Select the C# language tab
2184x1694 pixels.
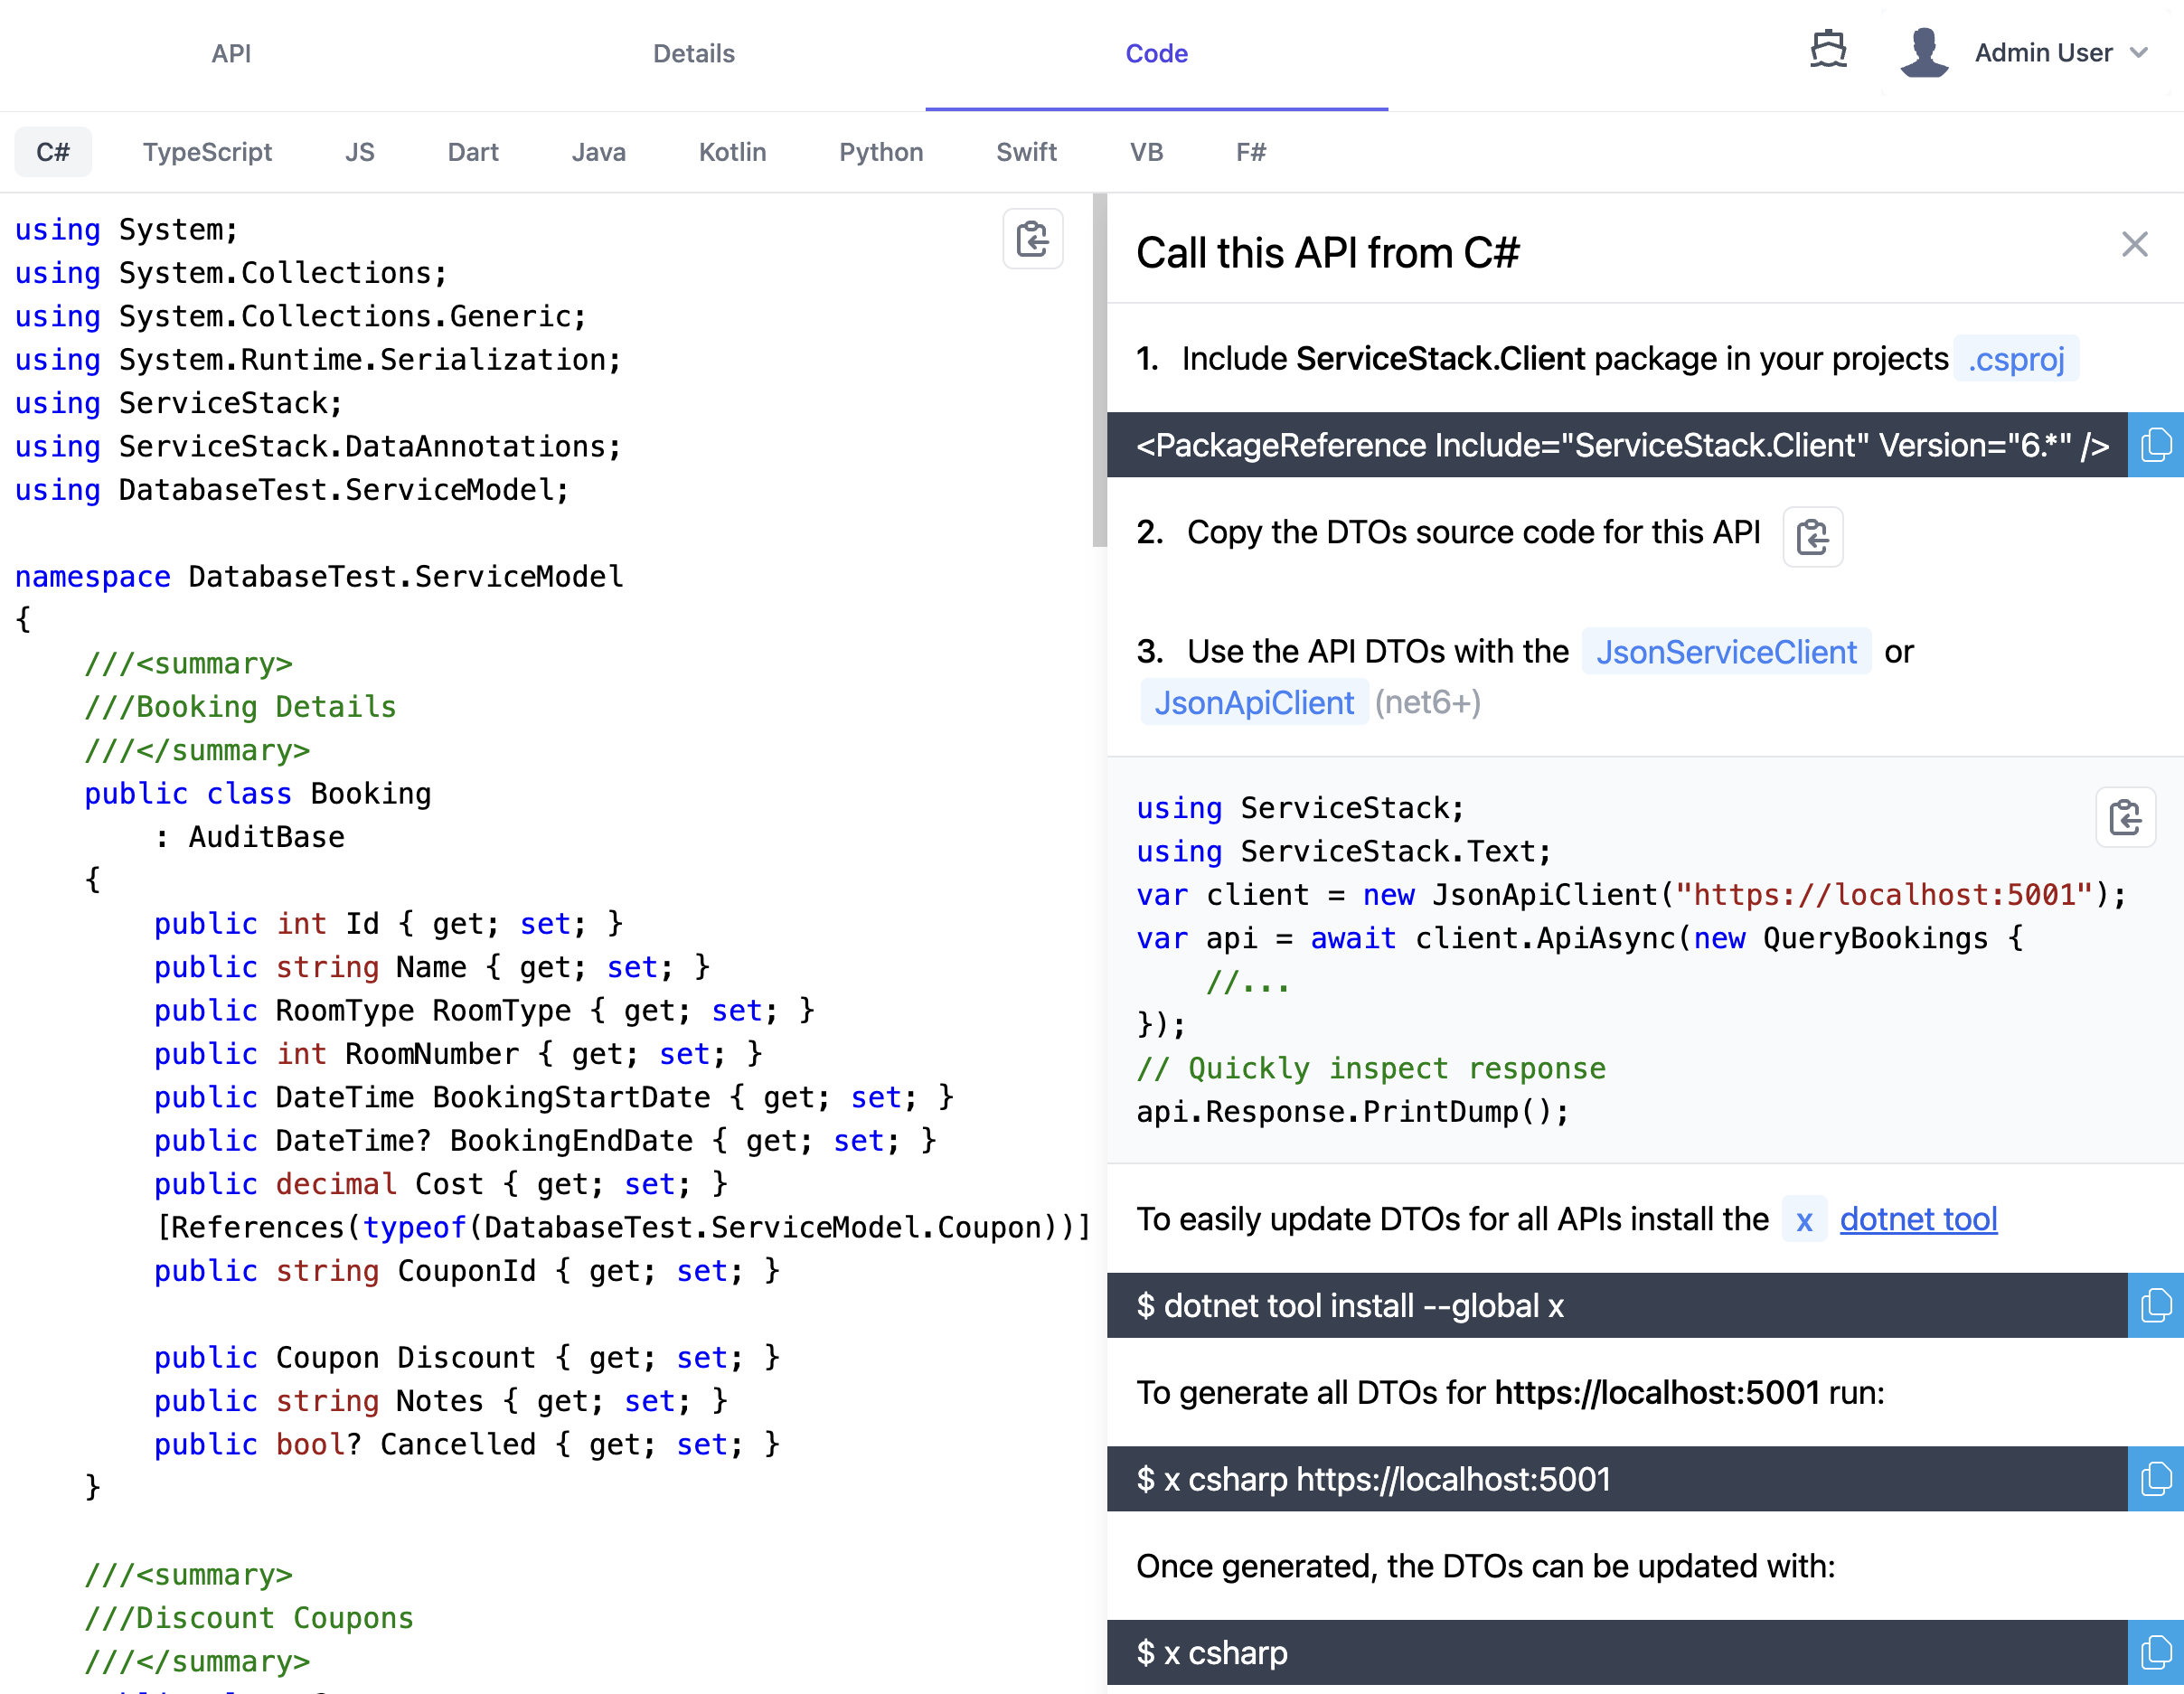click(53, 152)
